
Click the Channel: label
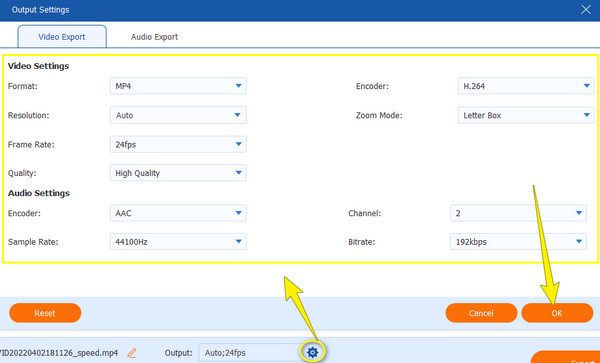click(364, 213)
